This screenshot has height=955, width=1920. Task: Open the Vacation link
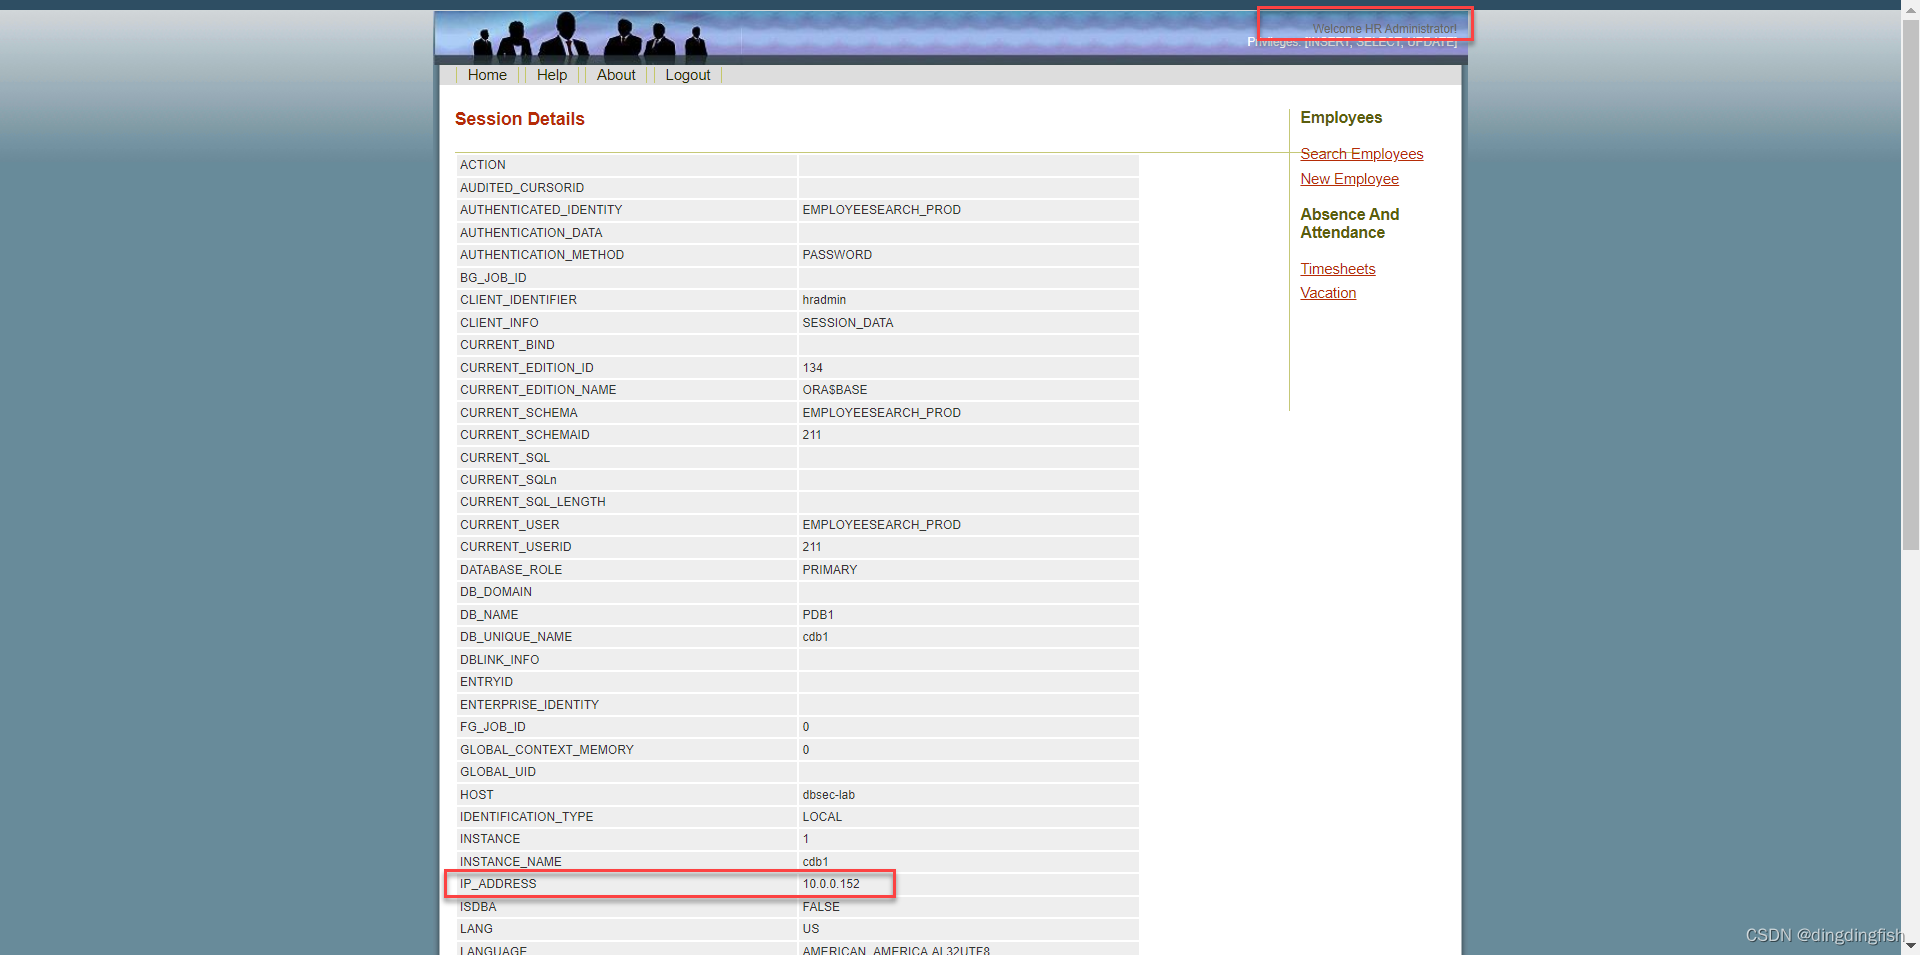pos(1328,293)
